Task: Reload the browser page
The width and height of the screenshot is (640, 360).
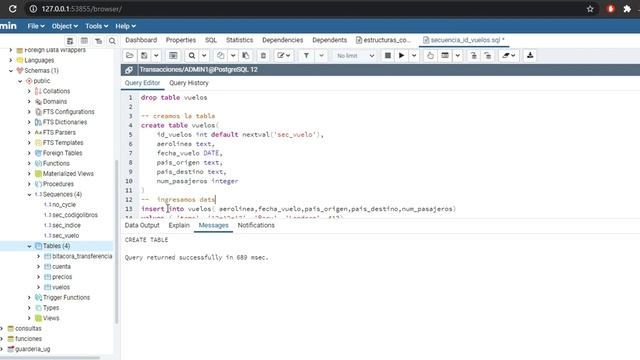Action: coord(13,9)
